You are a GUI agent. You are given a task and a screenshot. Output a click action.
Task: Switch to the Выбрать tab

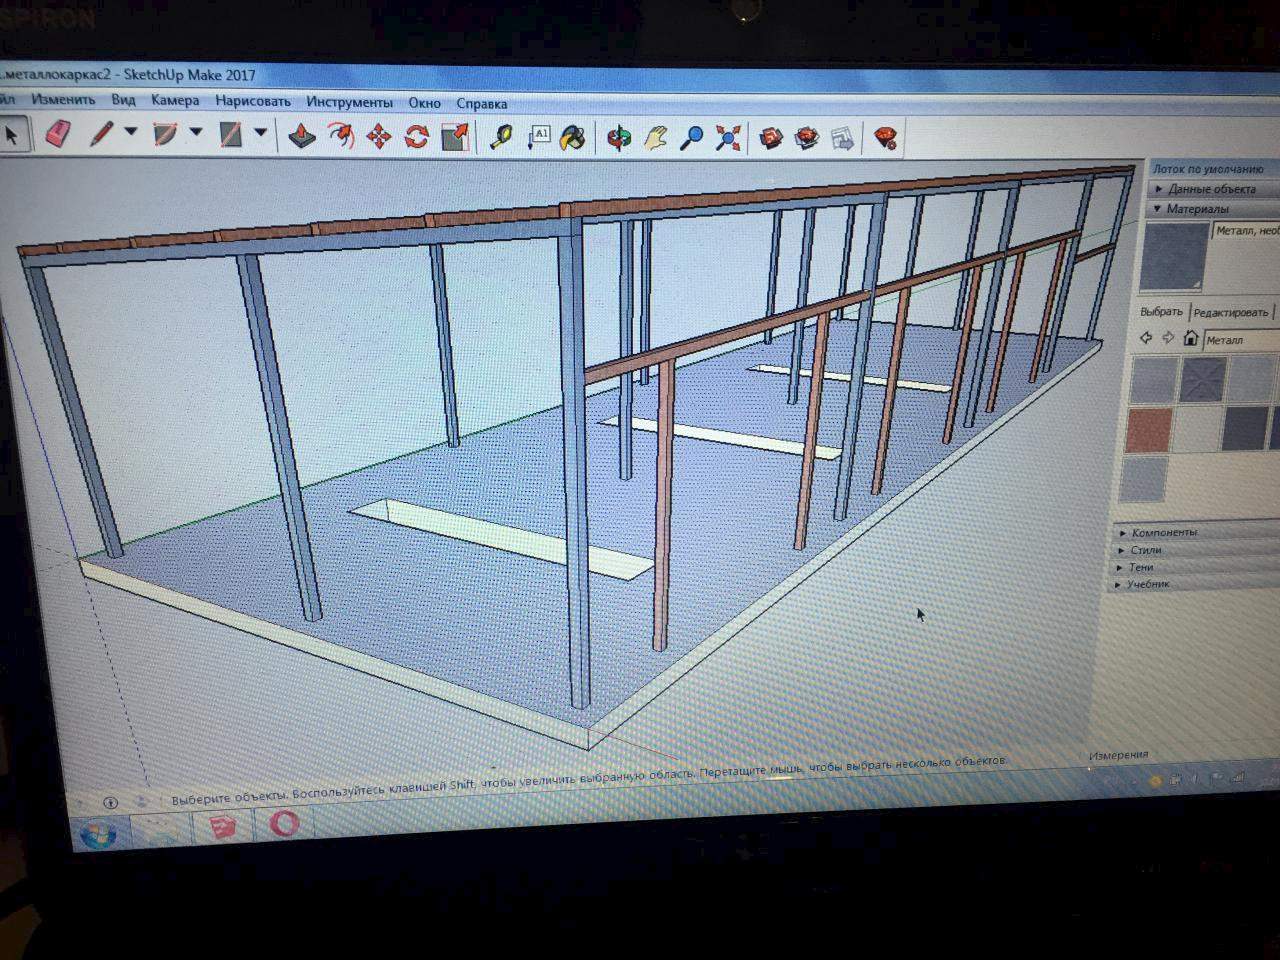click(1161, 311)
